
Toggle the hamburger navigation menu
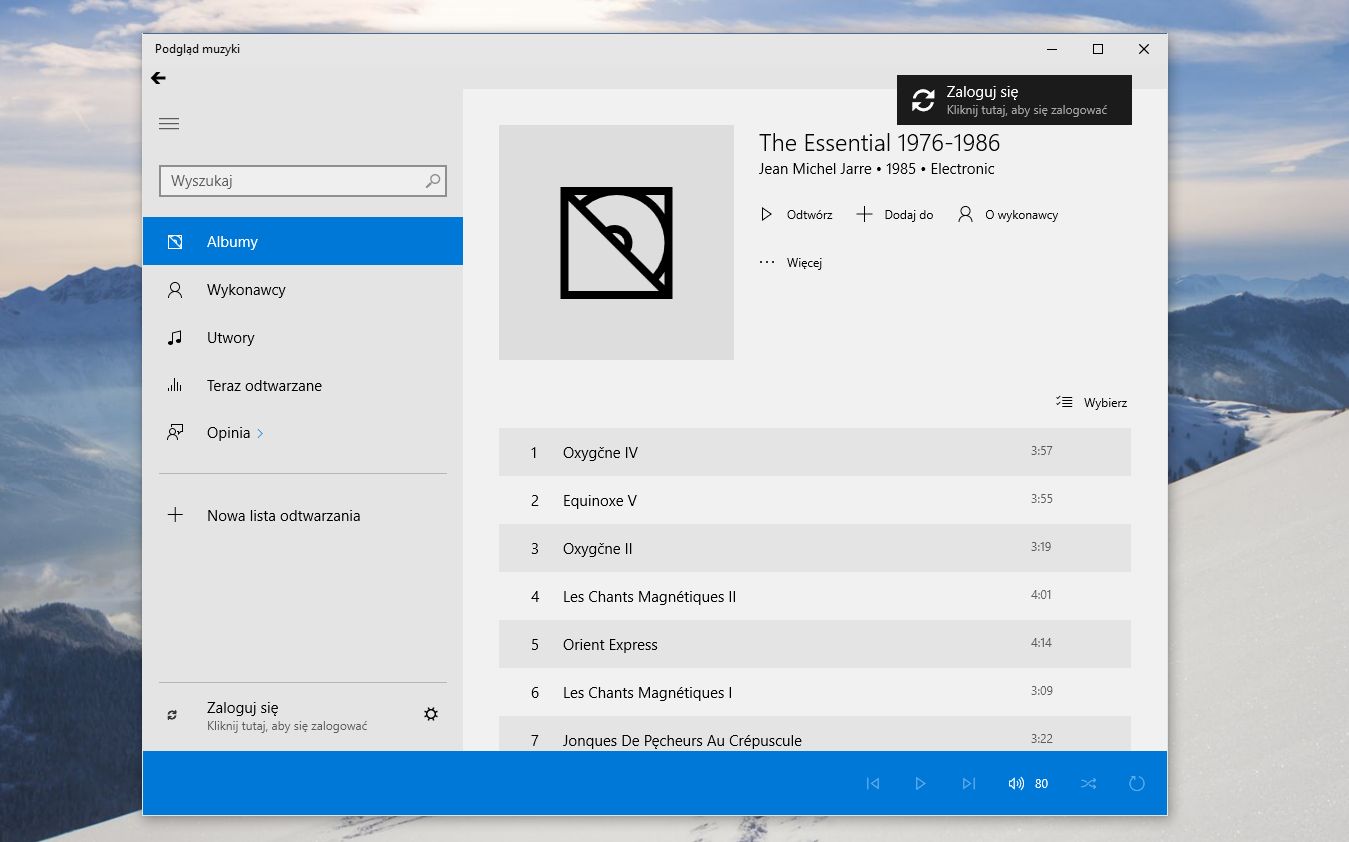169,124
